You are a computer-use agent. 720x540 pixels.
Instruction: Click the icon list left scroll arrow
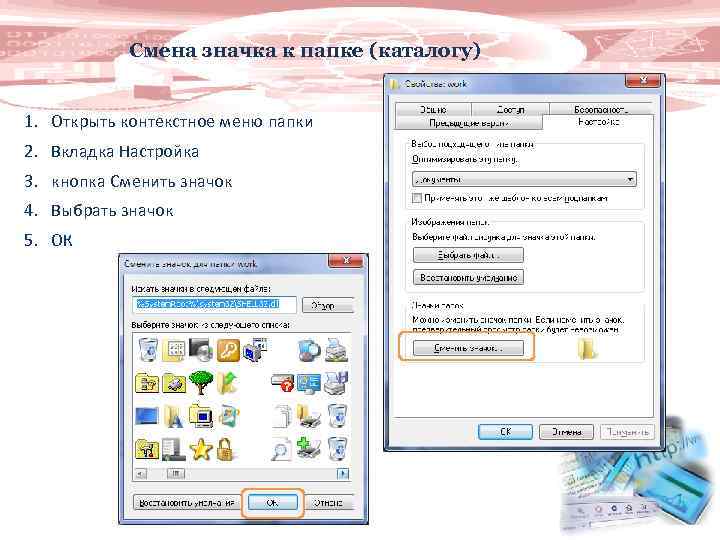coord(141,473)
